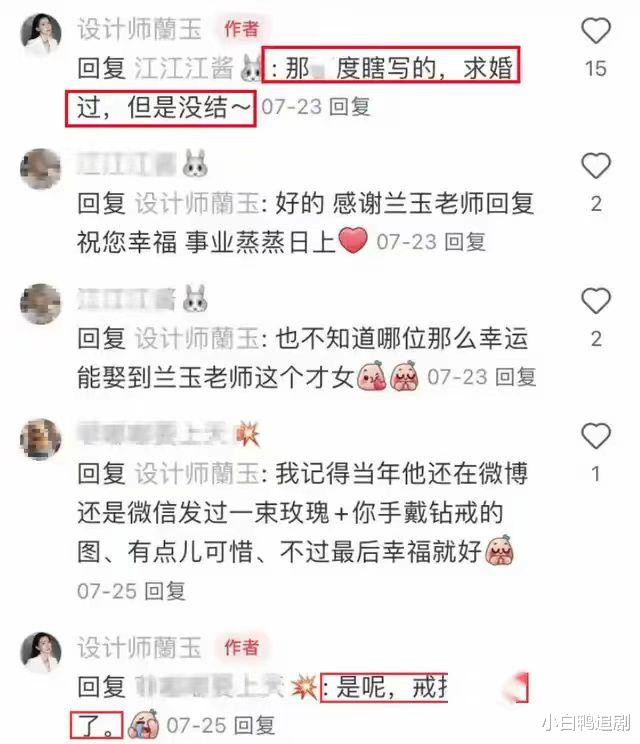Open 设计师蘭玉 username in last comment
The height and width of the screenshot is (744, 640).
click(x=140, y=648)
